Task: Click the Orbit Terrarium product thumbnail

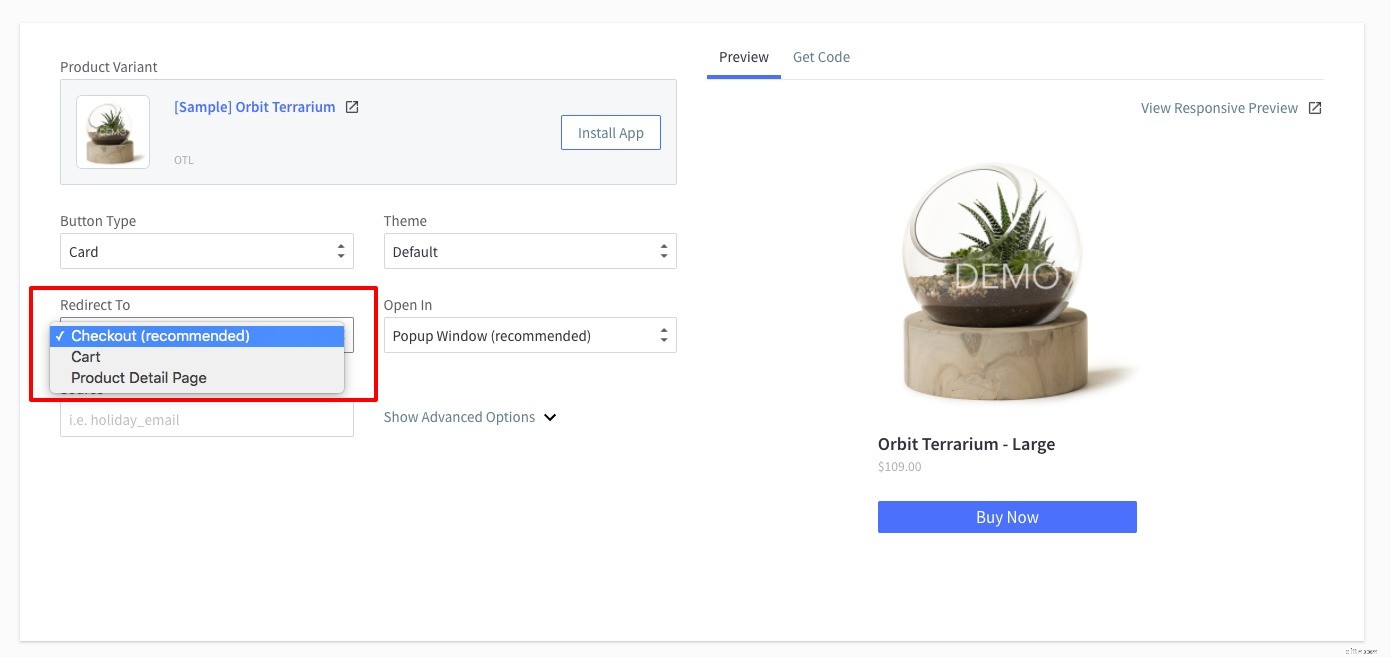Action: click(x=112, y=131)
